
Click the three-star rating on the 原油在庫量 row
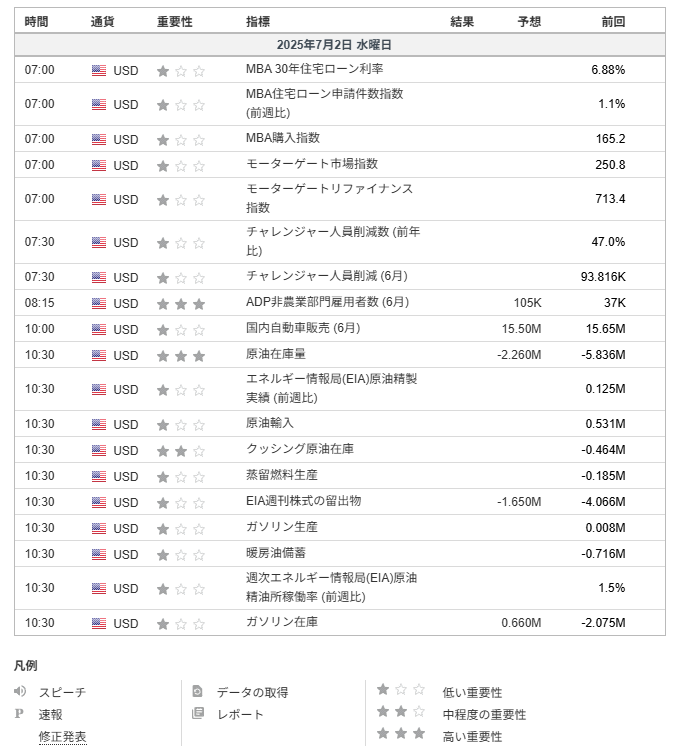(x=181, y=356)
